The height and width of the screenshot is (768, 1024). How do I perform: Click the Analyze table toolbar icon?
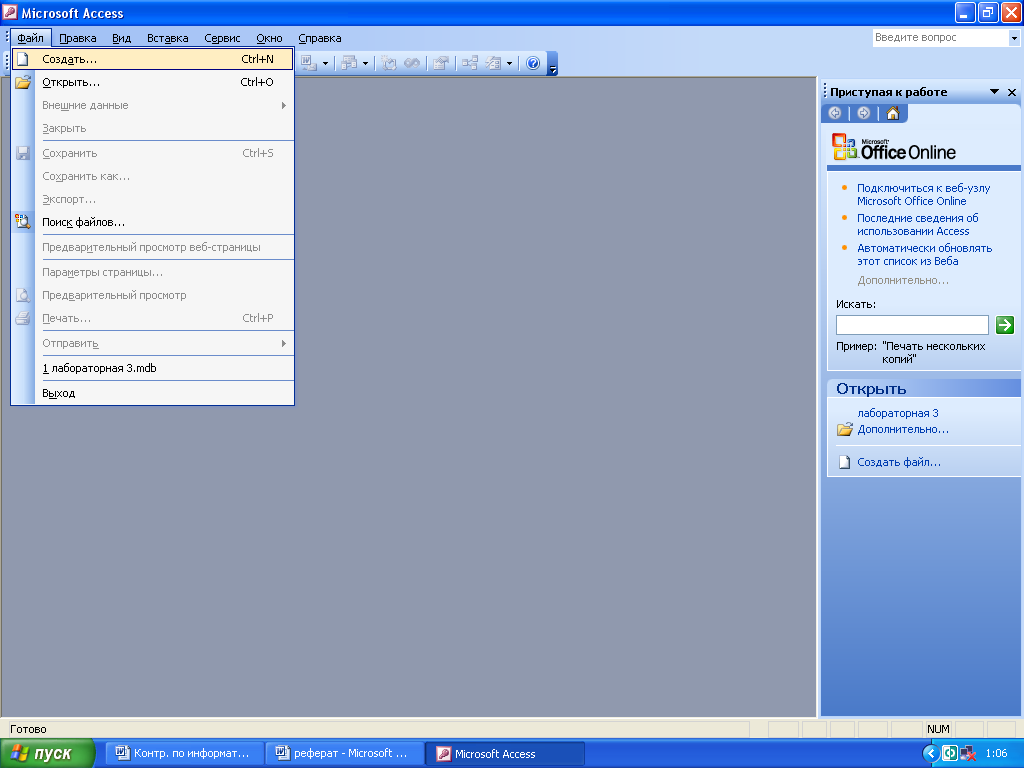point(349,63)
